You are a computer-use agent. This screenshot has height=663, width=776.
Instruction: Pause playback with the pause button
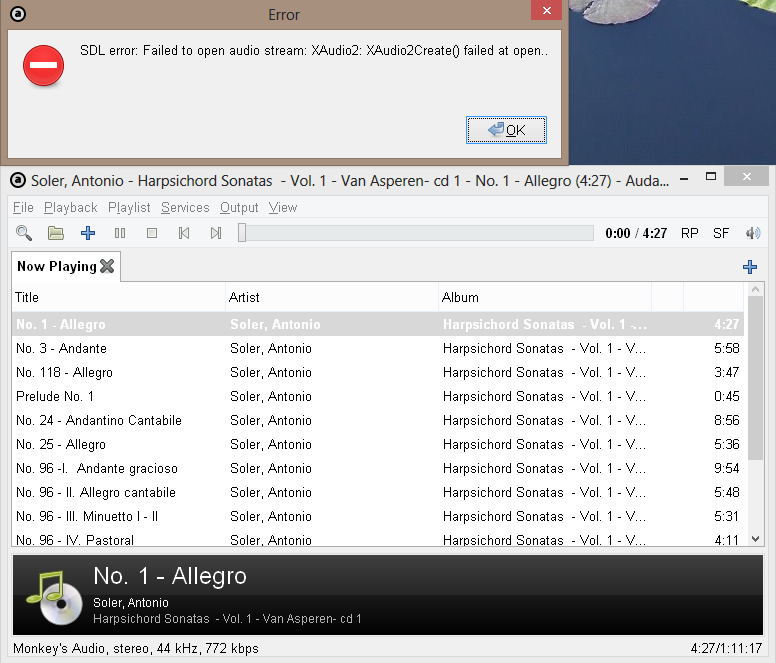(x=120, y=233)
